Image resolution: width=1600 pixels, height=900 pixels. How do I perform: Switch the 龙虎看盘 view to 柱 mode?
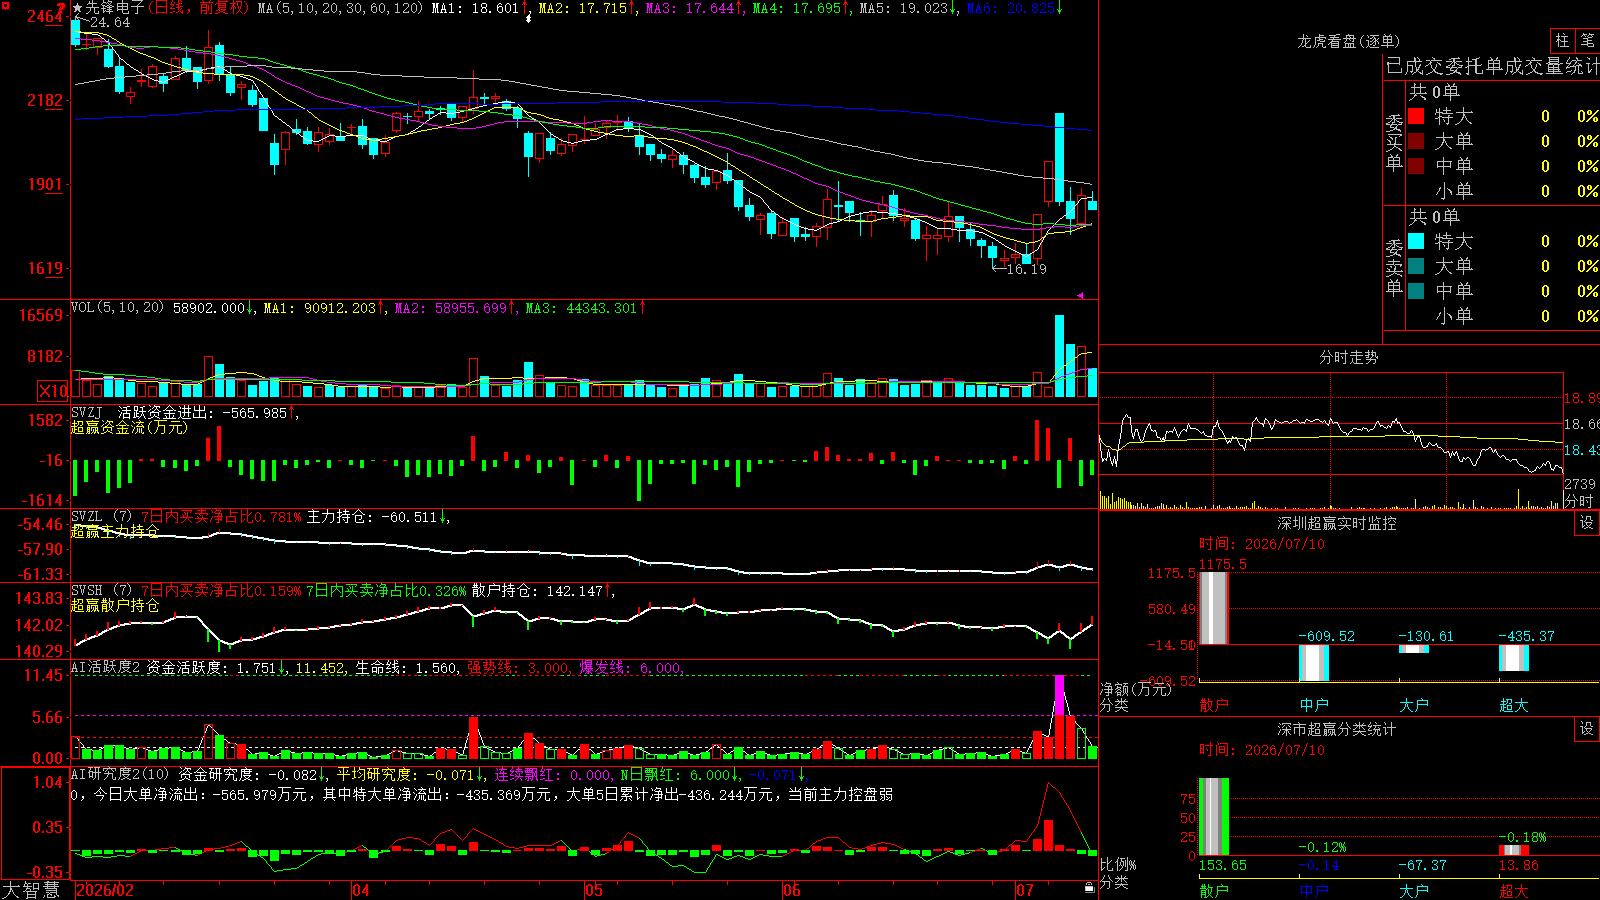pyautogui.click(x=1562, y=41)
